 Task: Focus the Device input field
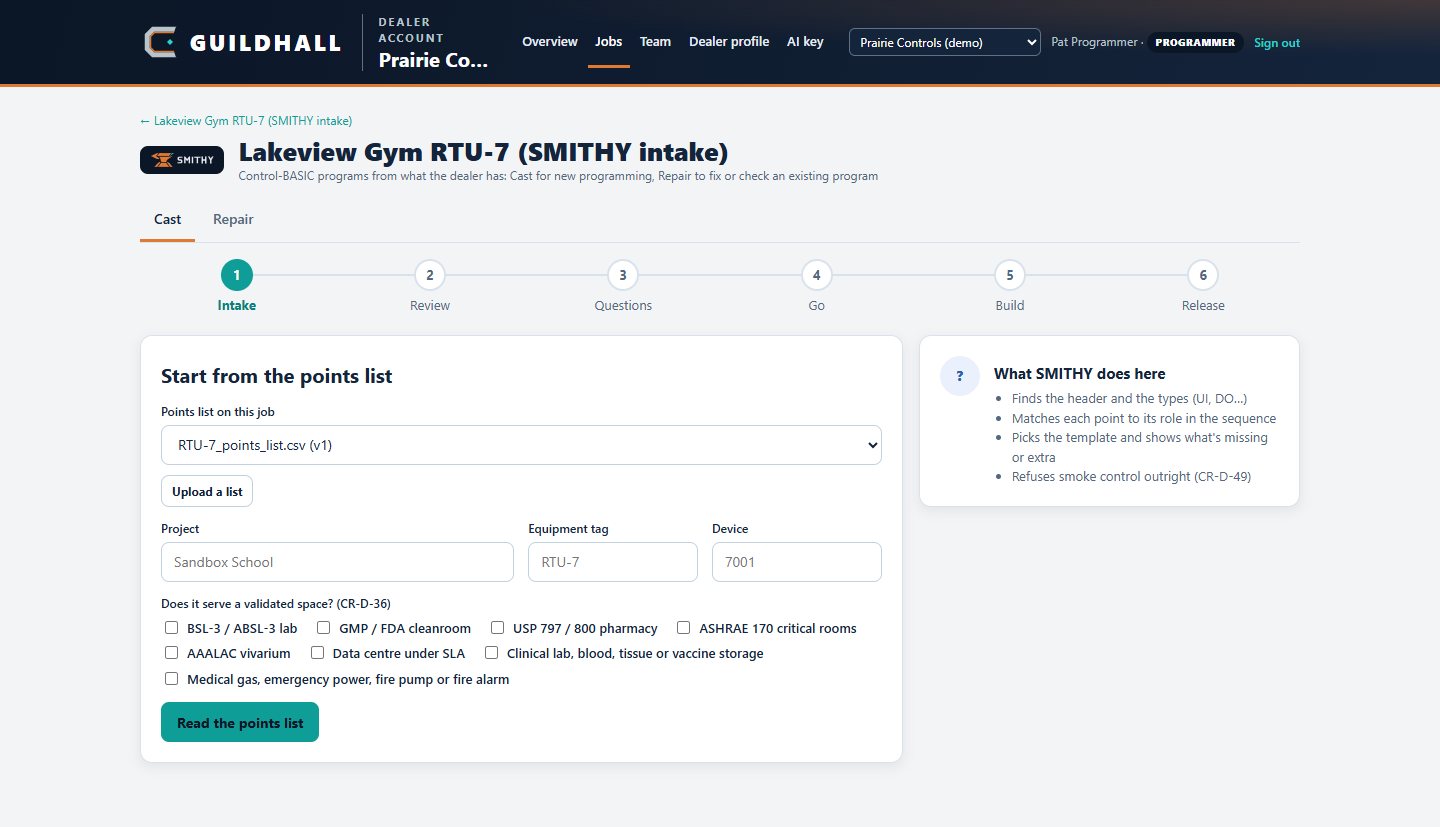point(797,562)
